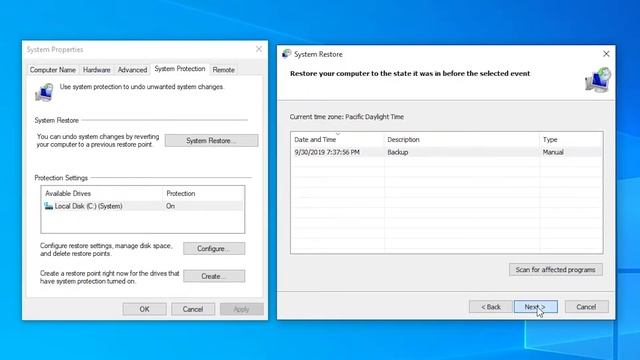Click the Type column header

coord(571,140)
